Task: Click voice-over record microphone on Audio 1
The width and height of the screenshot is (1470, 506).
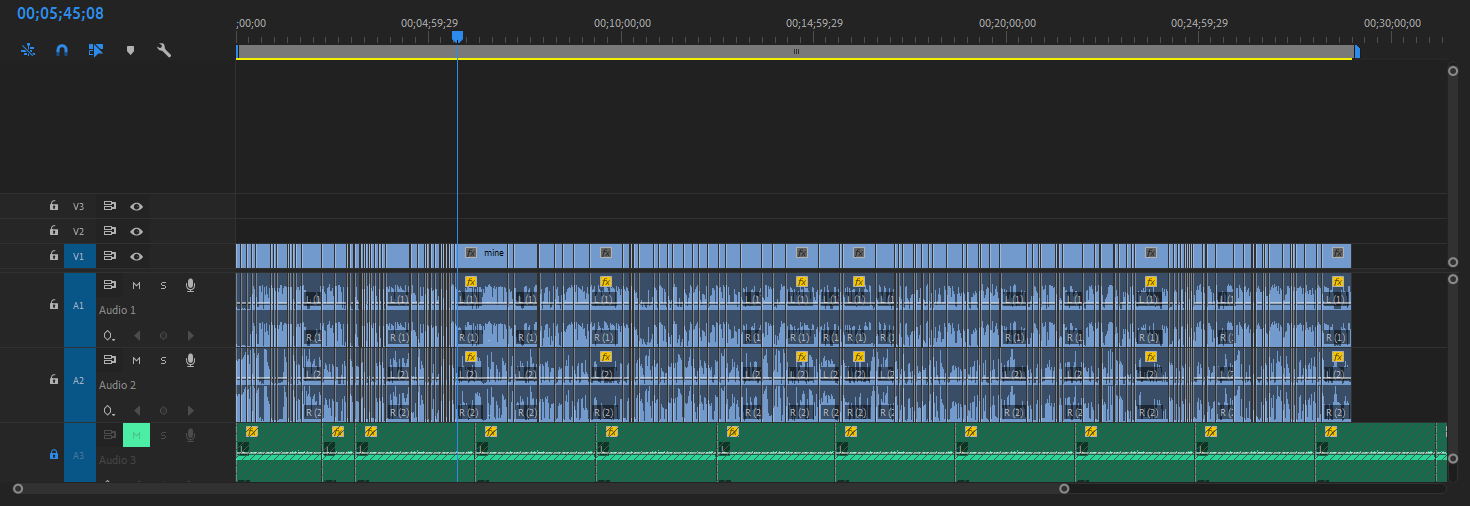Action: click(x=190, y=286)
